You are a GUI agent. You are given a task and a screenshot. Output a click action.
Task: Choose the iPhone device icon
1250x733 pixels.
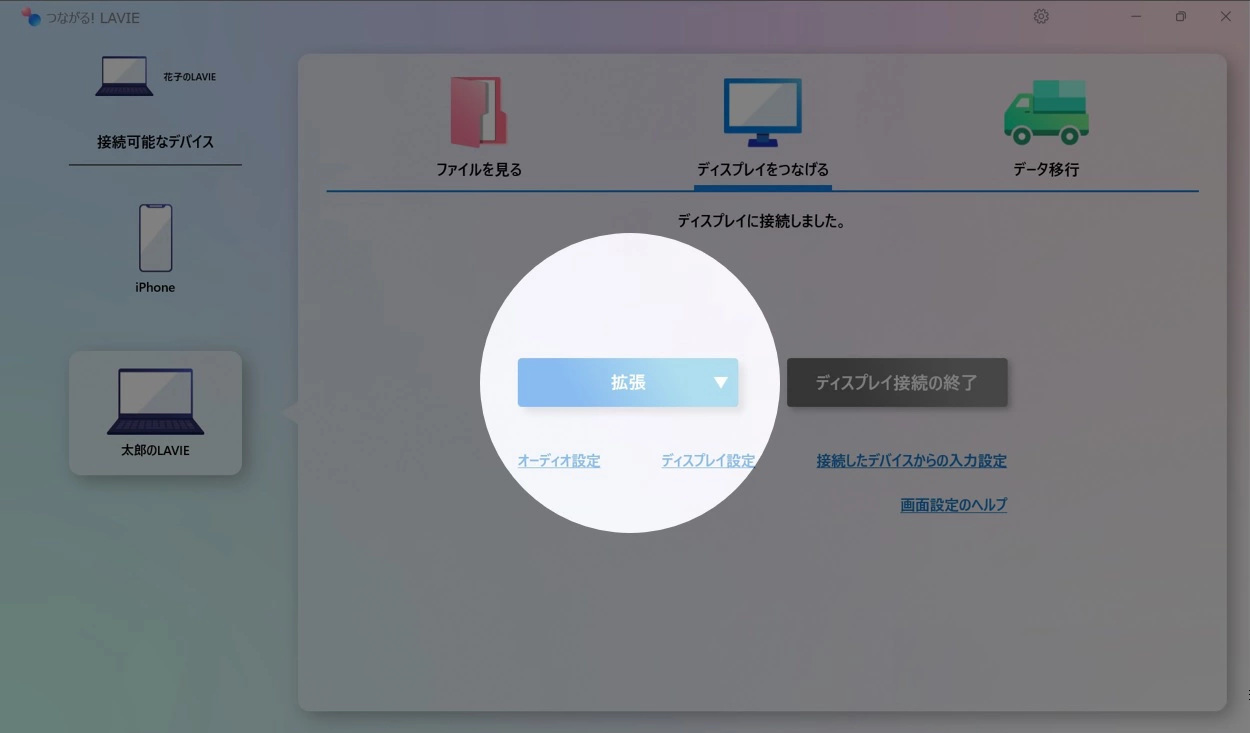pyautogui.click(x=155, y=238)
